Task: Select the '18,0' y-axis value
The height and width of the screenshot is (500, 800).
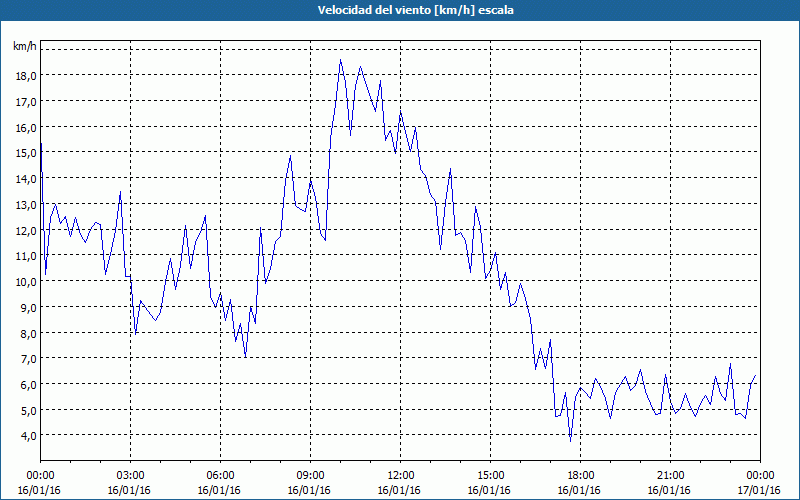Action: [26, 76]
